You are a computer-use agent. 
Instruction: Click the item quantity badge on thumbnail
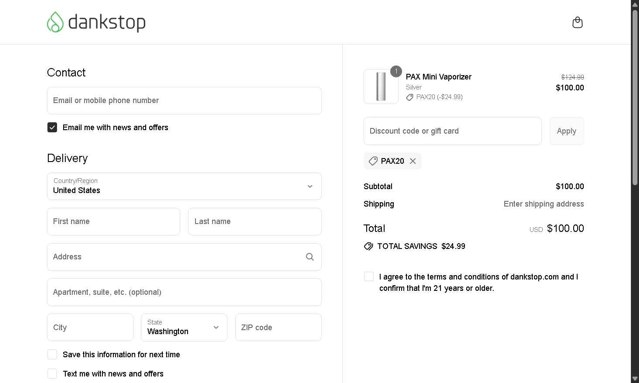[x=396, y=71]
